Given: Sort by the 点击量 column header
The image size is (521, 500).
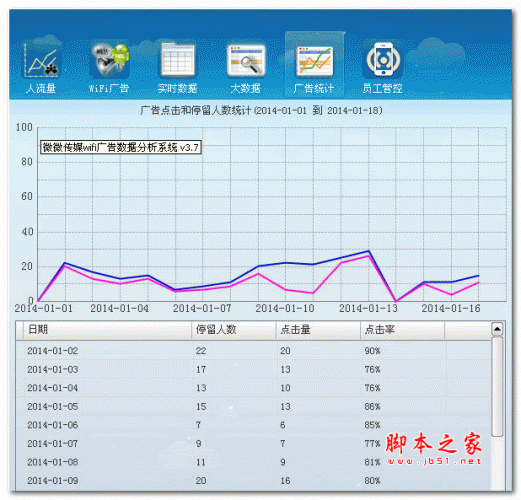Looking at the screenshot, I should click(x=318, y=330).
